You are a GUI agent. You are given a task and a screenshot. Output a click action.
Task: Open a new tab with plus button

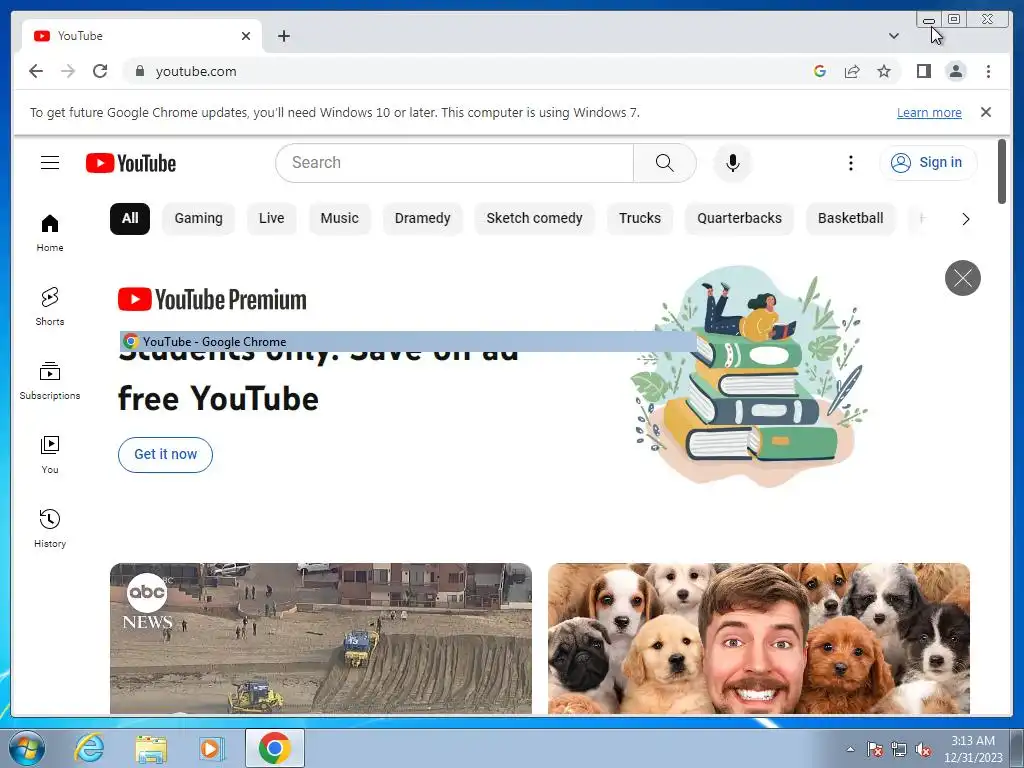point(283,36)
